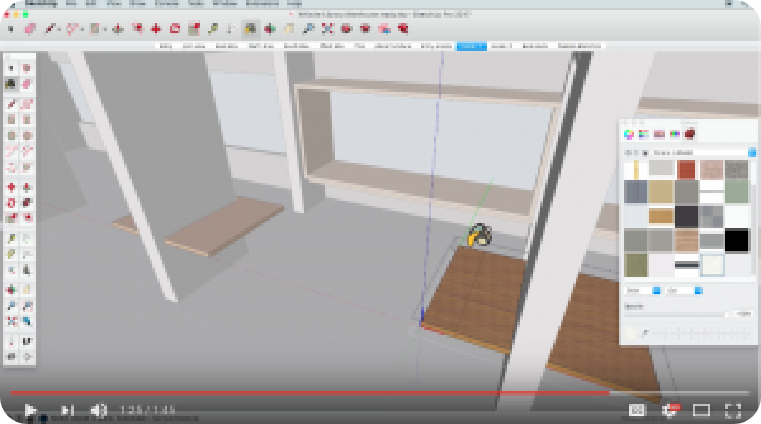Toggle theater mode on the player
The image size is (761, 424).
point(701,410)
